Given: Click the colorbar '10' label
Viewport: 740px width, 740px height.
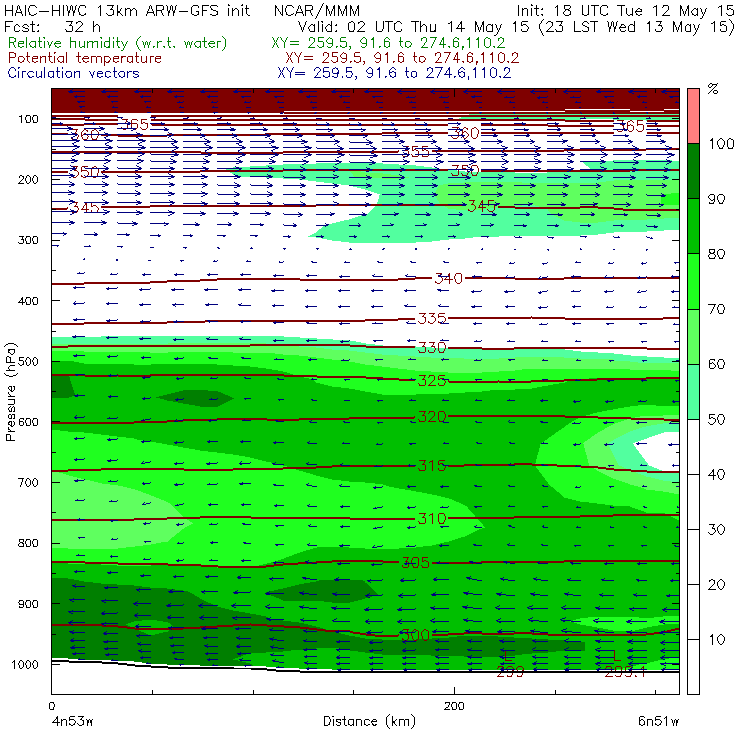Looking at the screenshot, I should [x=716, y=639].
